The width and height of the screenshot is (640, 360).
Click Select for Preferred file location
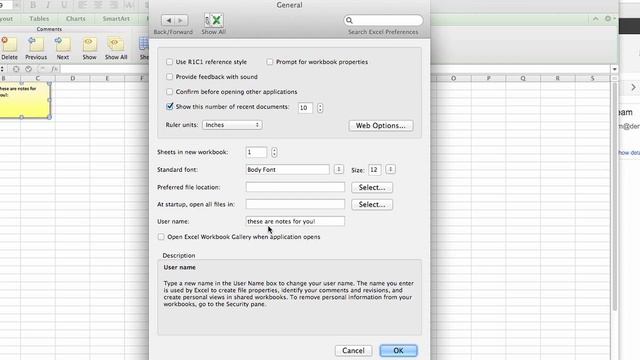coord(372,187)
